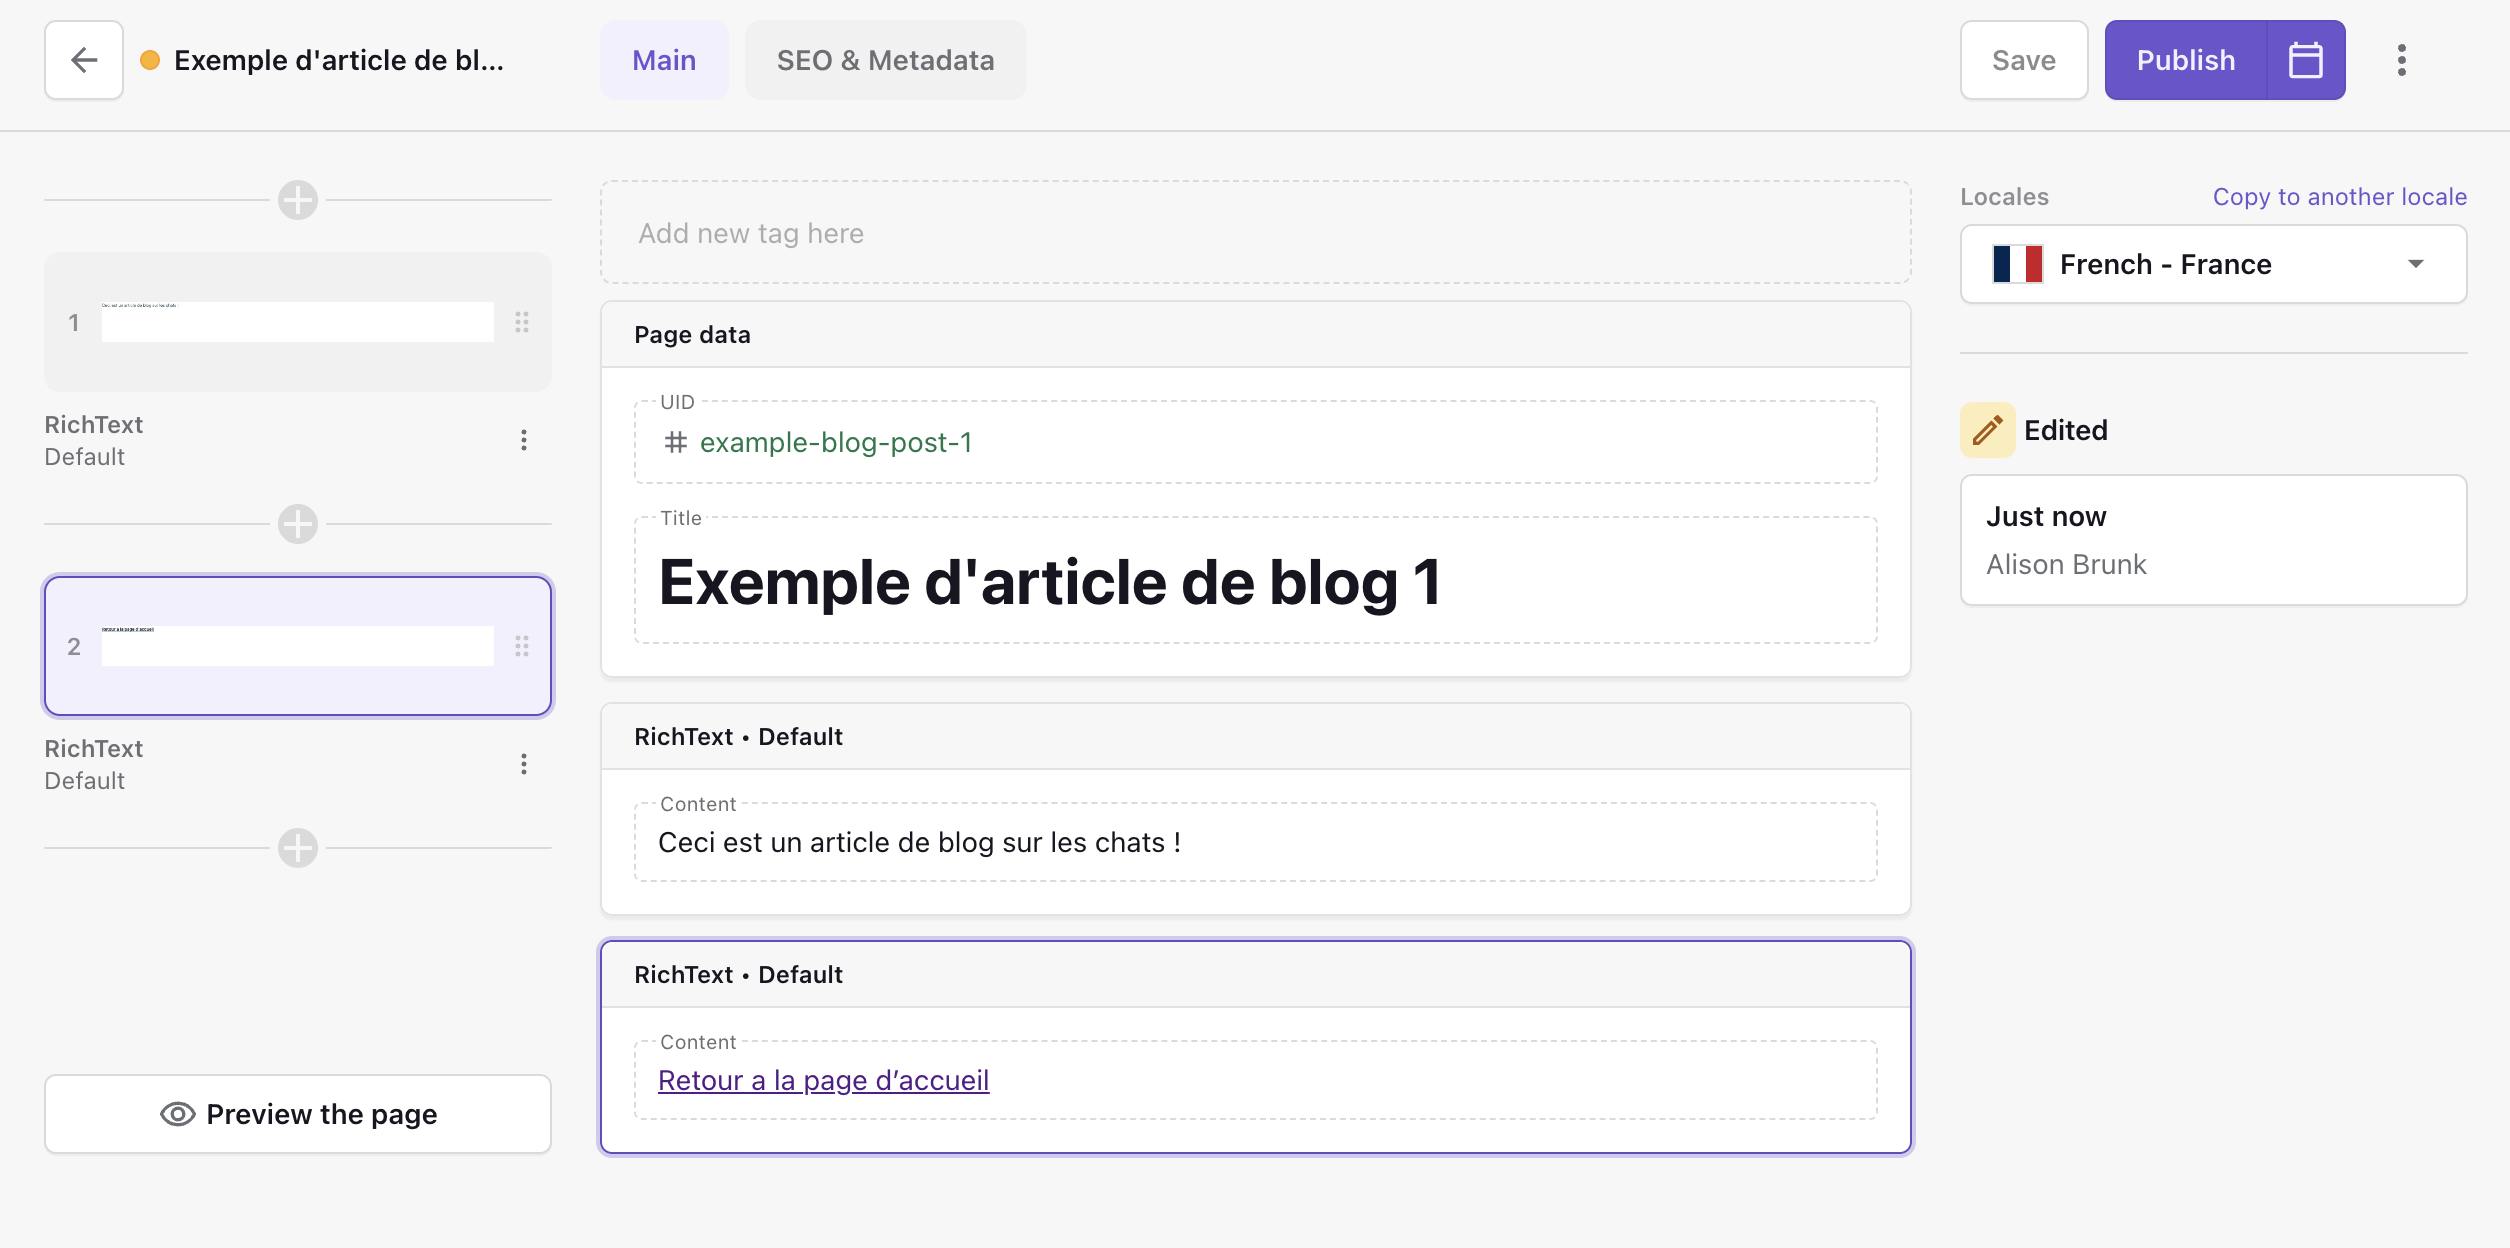This screenshot has width=2510, height=1248.
Task: Select the Main tab
Action: point(664,60)
